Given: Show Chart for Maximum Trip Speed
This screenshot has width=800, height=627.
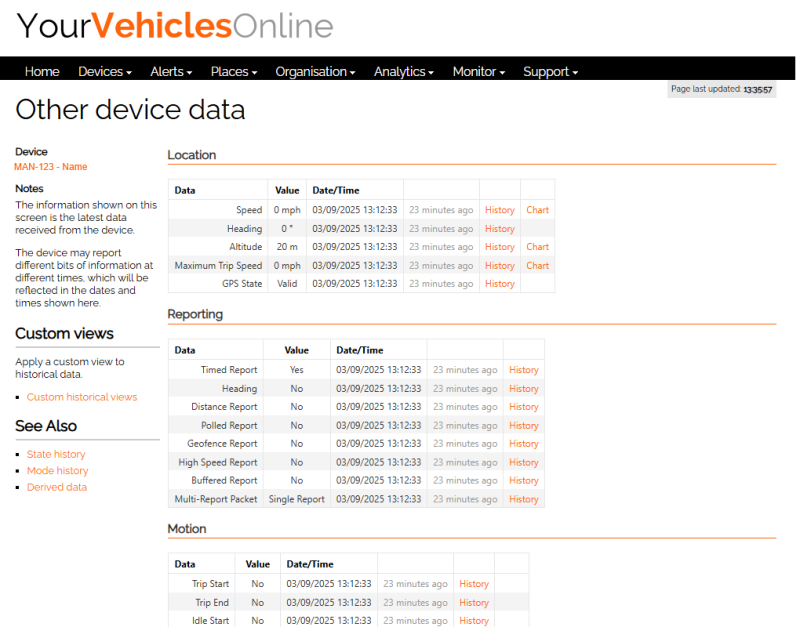Looking at the screenshot, I should [537, 266].
